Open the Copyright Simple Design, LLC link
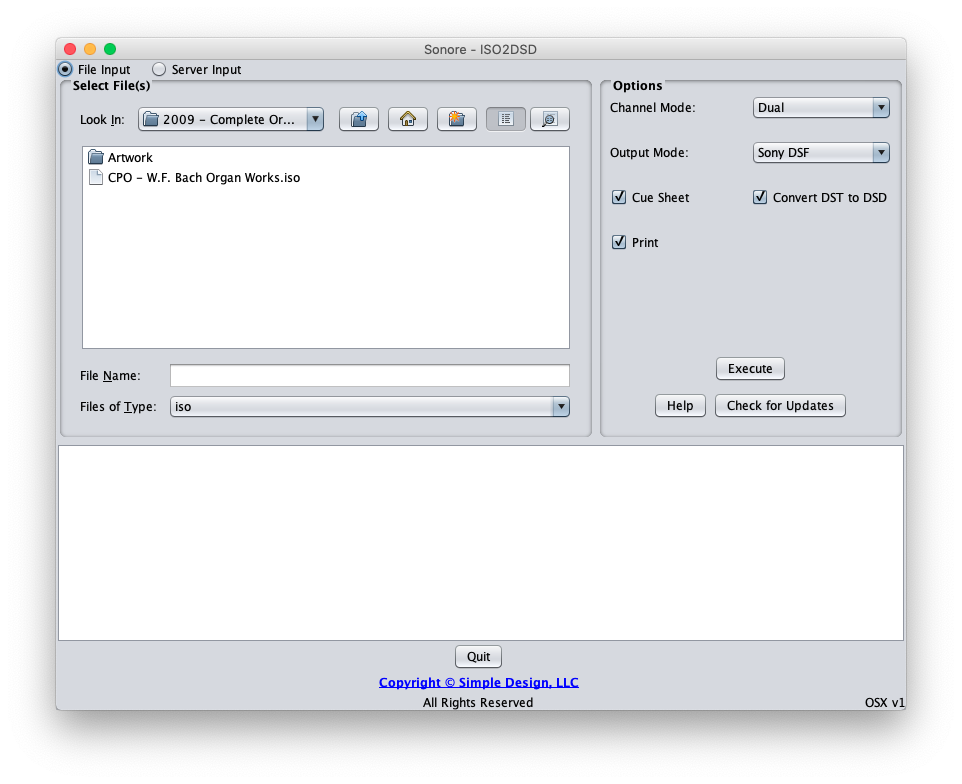Screen dimensions: 962x784 [x=479, y=682]
